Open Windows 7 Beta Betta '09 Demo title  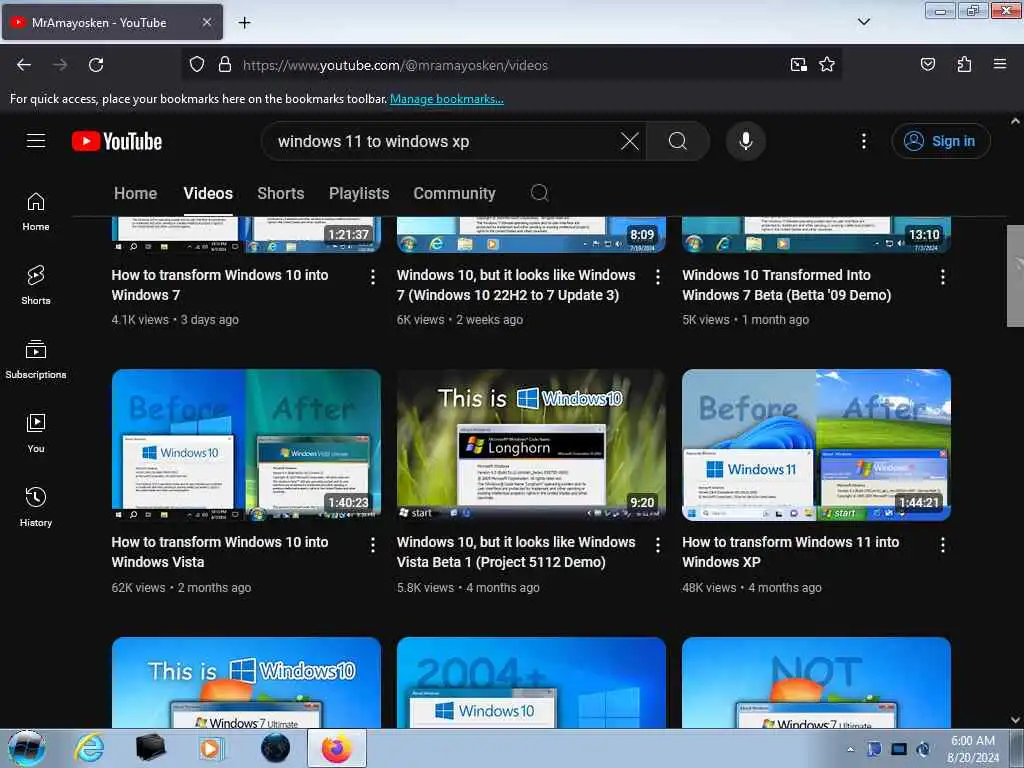[x=786, y=285]
